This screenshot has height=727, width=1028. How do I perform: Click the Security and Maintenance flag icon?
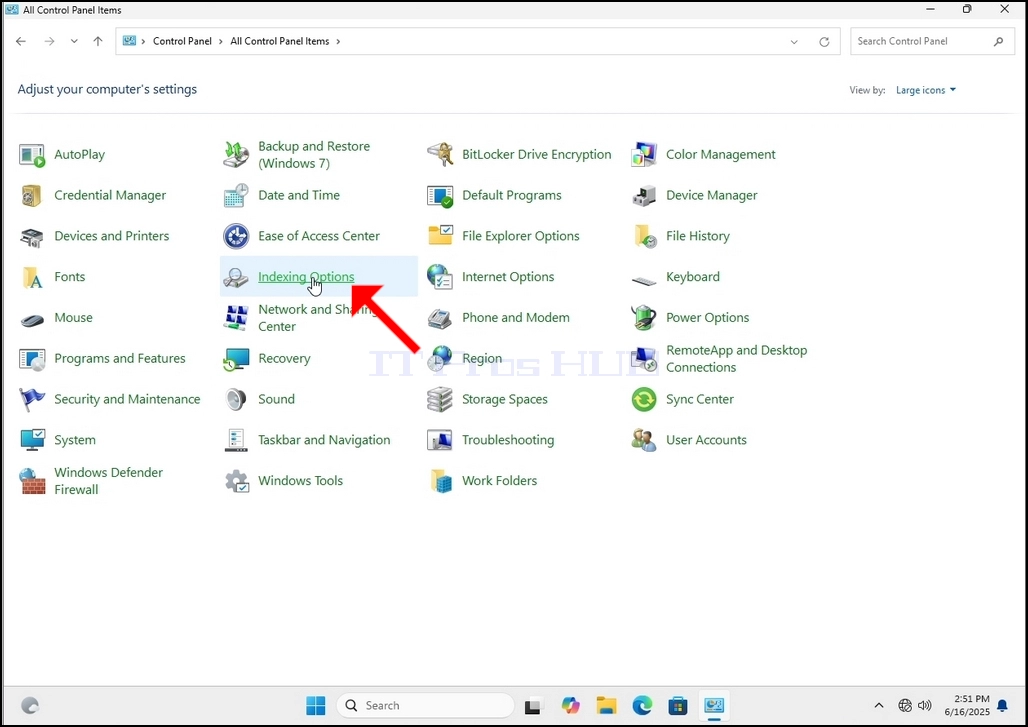point(31,399)
